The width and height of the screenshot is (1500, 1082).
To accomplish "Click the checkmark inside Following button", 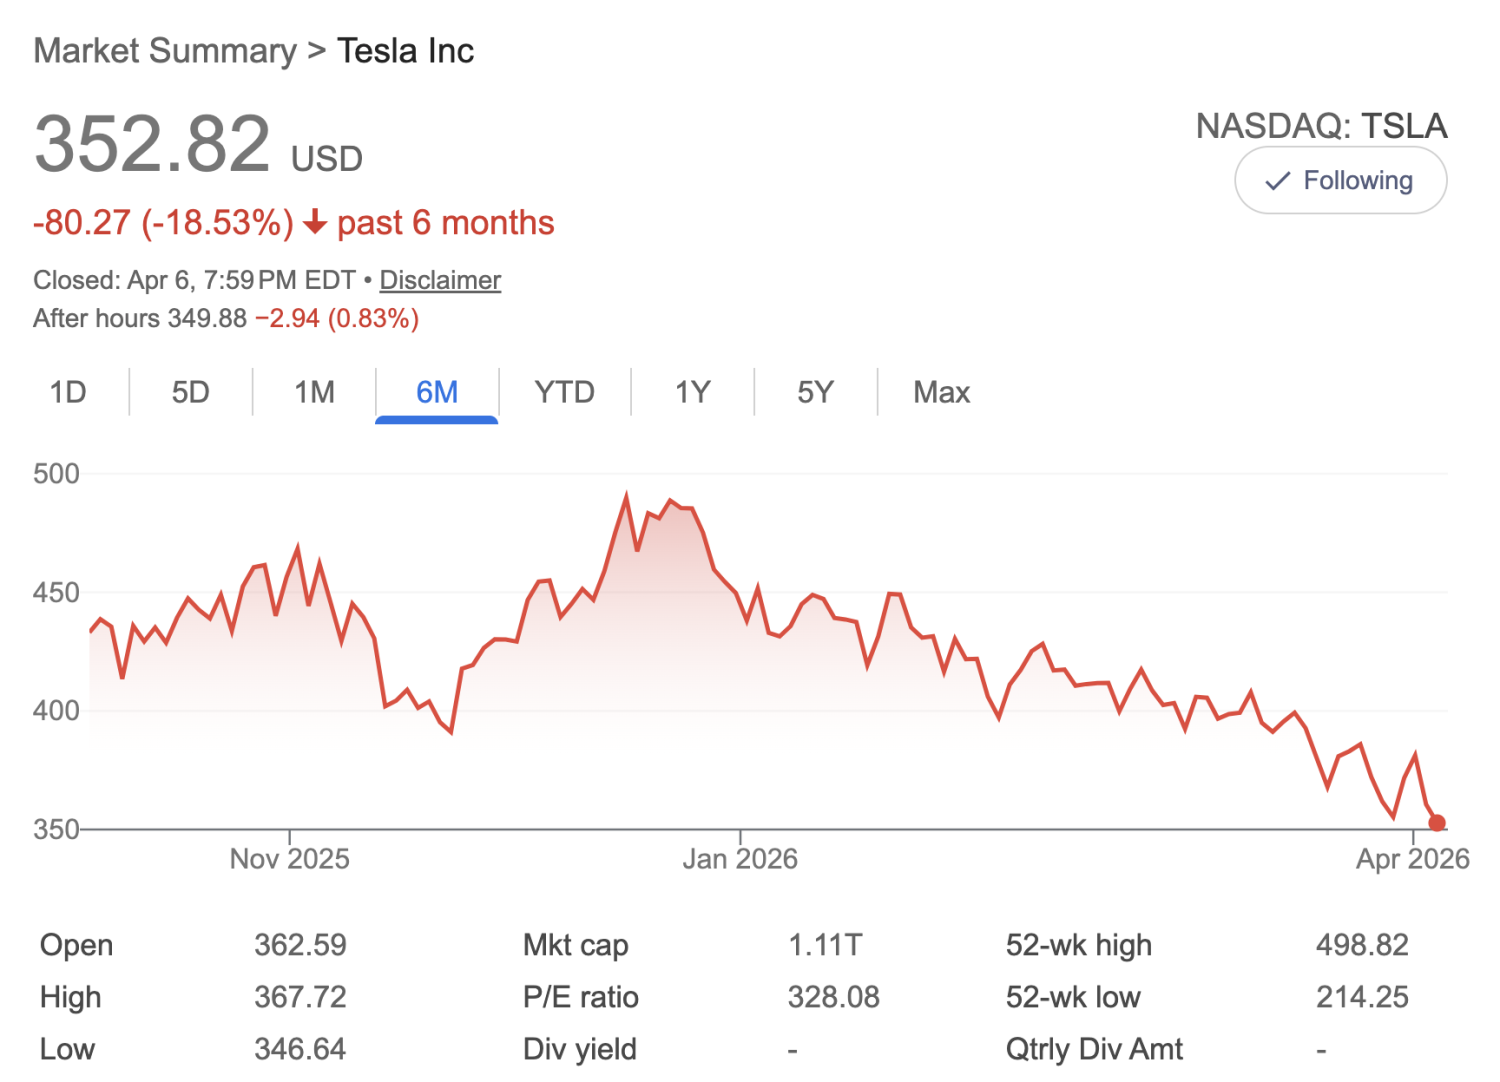I will click(x=1276, y=180).
